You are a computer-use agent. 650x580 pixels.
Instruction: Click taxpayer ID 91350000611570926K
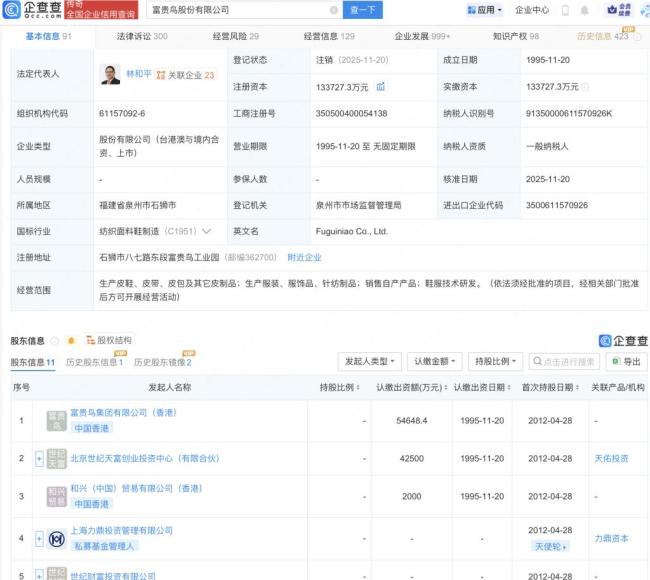coord(569,114)
